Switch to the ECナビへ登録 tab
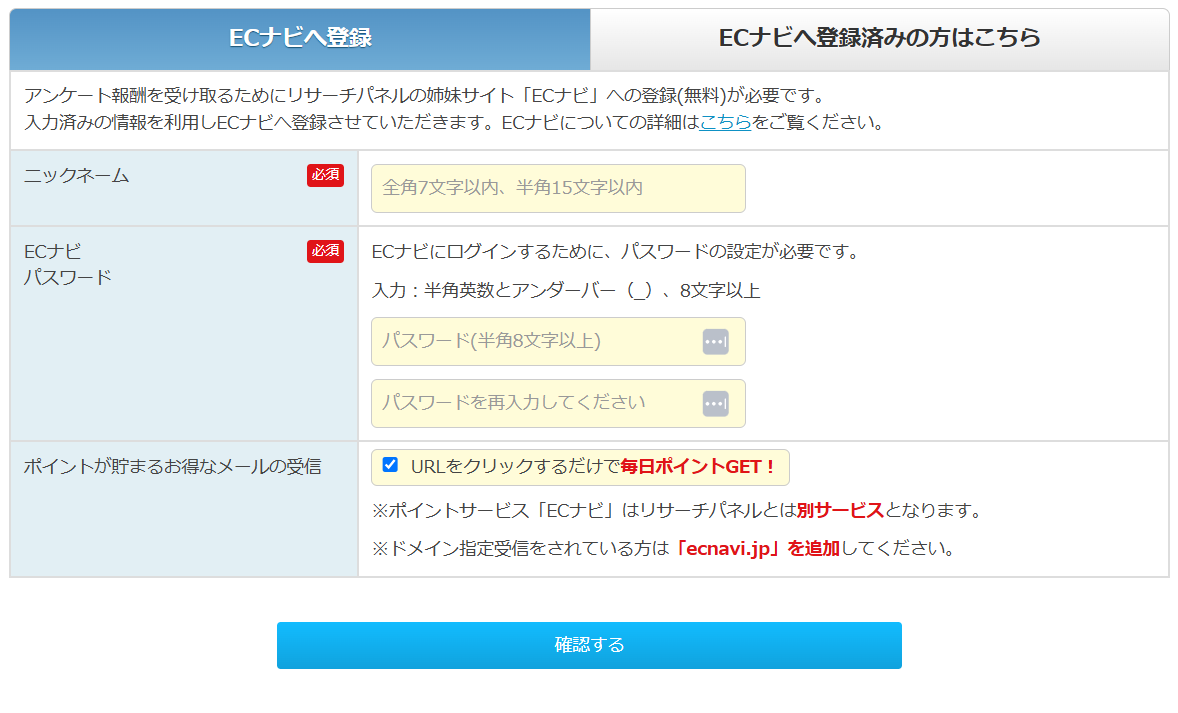Image resolution: width=1178 pixels, height=713 pixels. pos(300,39)
